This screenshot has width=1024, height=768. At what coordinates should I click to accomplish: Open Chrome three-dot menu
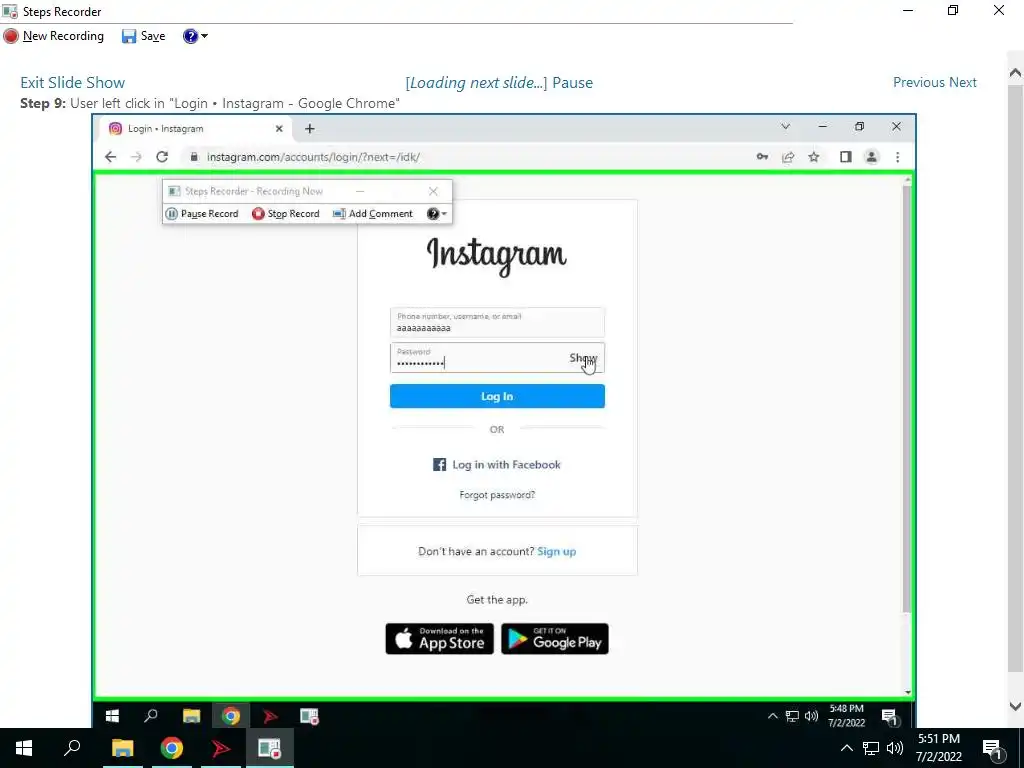coord(898,157)
